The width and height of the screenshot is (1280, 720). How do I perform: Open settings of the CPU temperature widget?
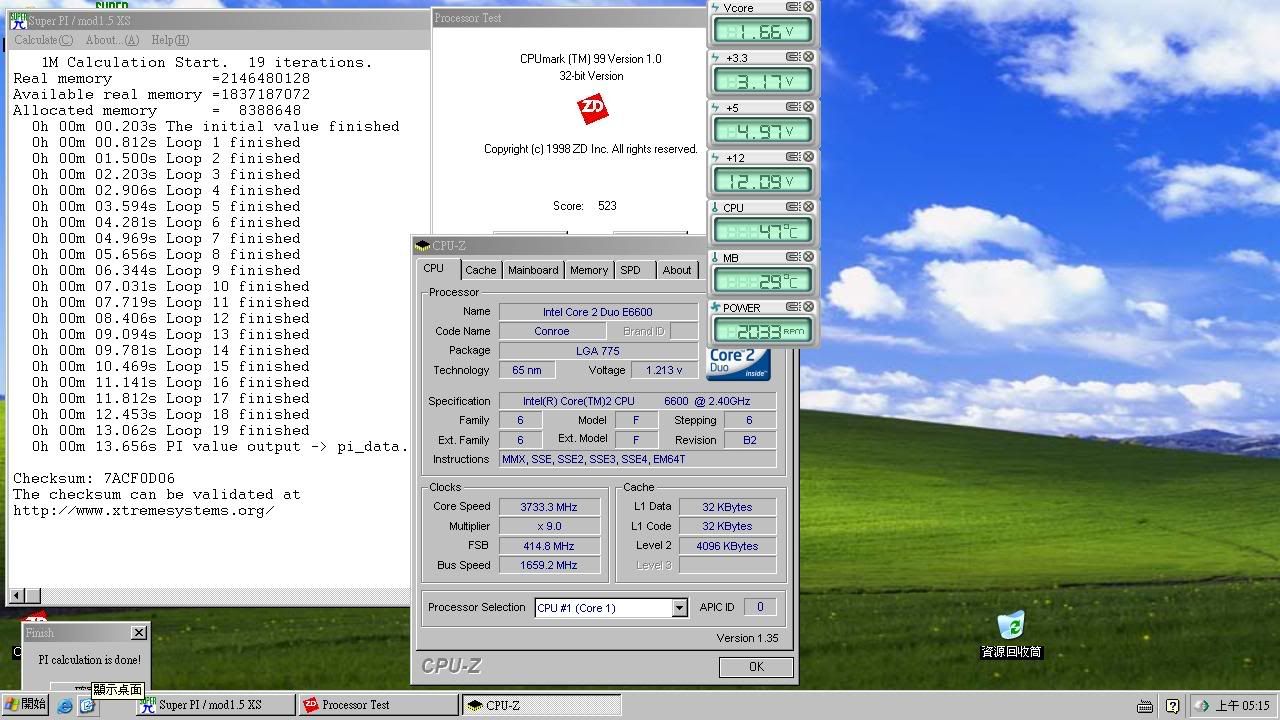point(792,207)
